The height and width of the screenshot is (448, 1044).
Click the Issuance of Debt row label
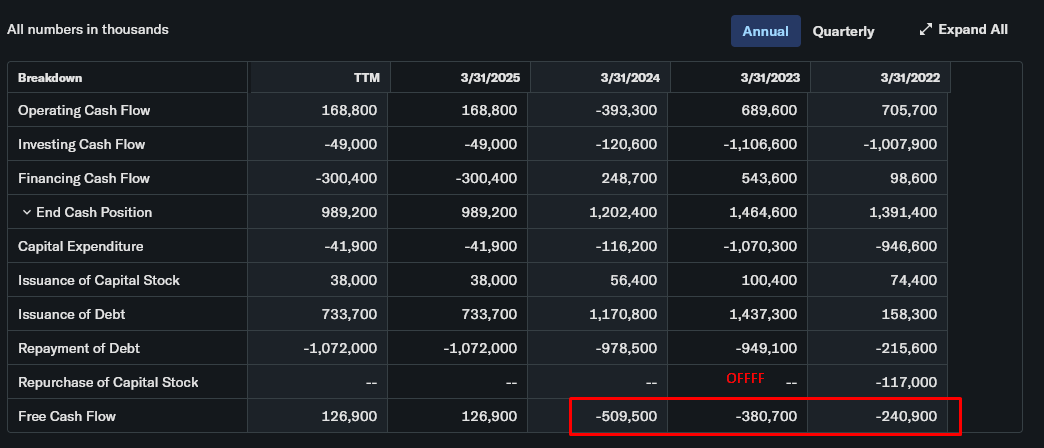71,314
